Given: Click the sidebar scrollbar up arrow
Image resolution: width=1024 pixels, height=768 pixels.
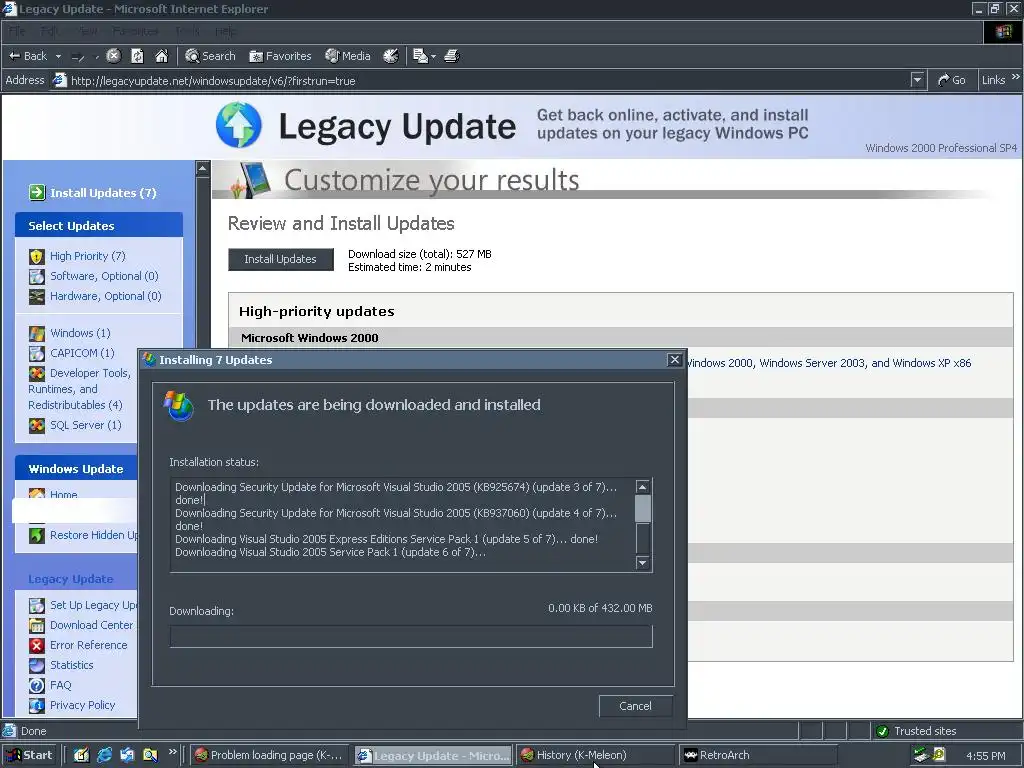Looking at the screenshot, I should (202, 168).
